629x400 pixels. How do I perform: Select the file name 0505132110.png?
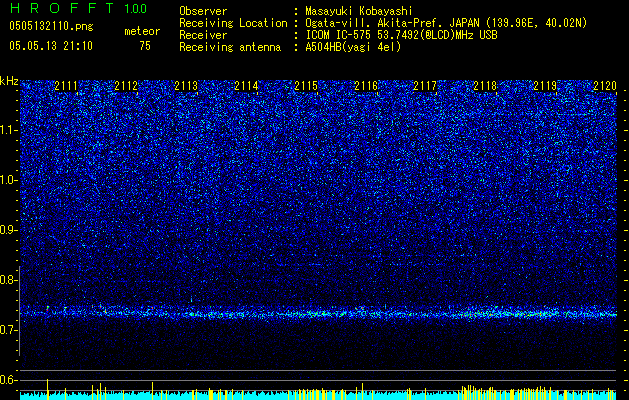(x=51, y=26)
